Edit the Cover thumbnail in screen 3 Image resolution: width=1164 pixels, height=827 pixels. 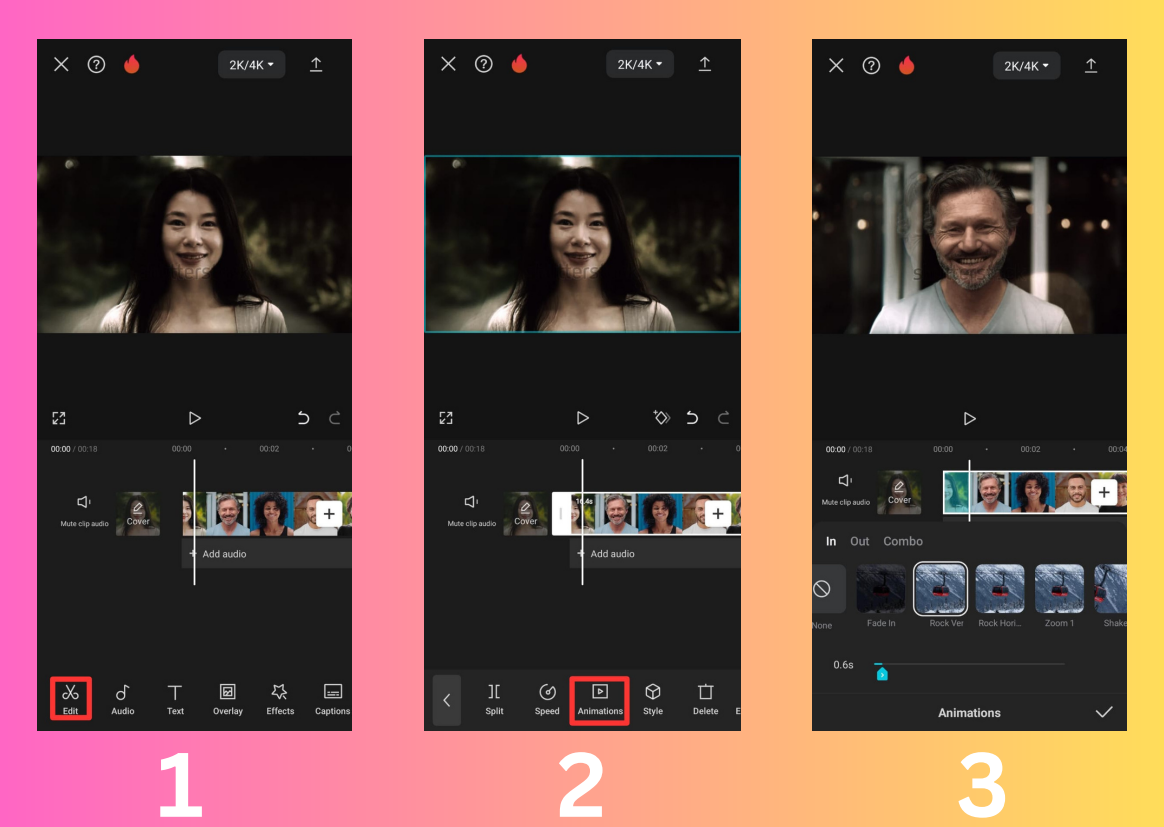point(899,492)
